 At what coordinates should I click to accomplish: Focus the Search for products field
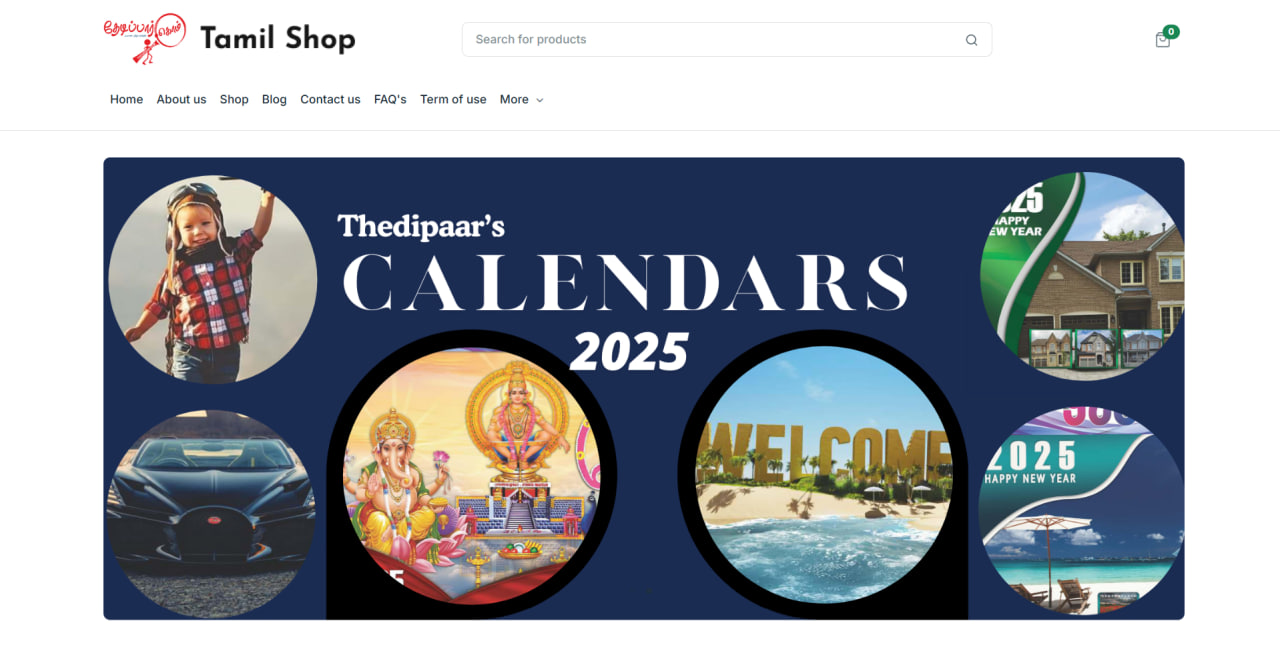tap(727, 40)
